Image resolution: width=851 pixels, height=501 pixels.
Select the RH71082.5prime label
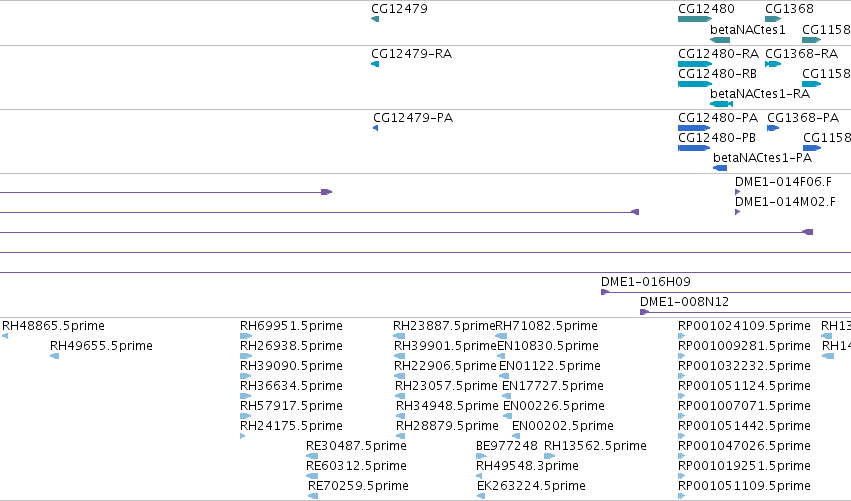pyautogui.click(x=547, y=326)
